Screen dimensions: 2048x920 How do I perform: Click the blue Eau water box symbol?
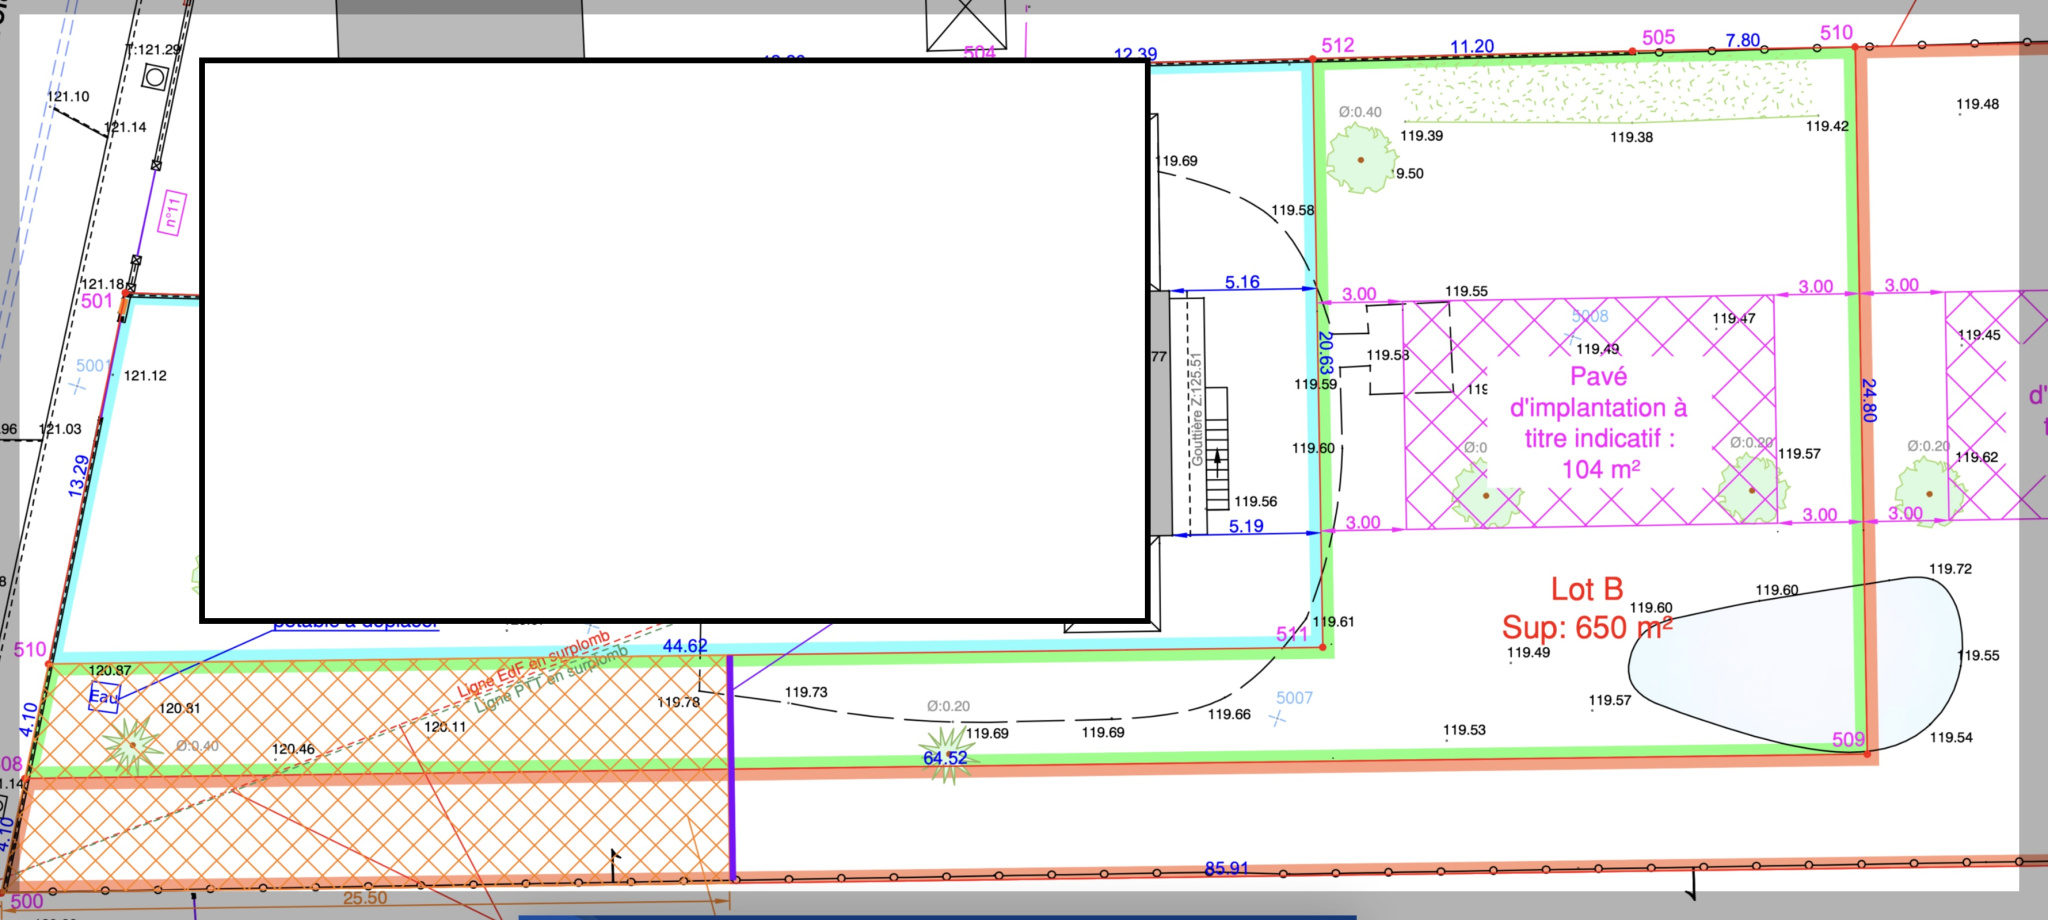104,697
